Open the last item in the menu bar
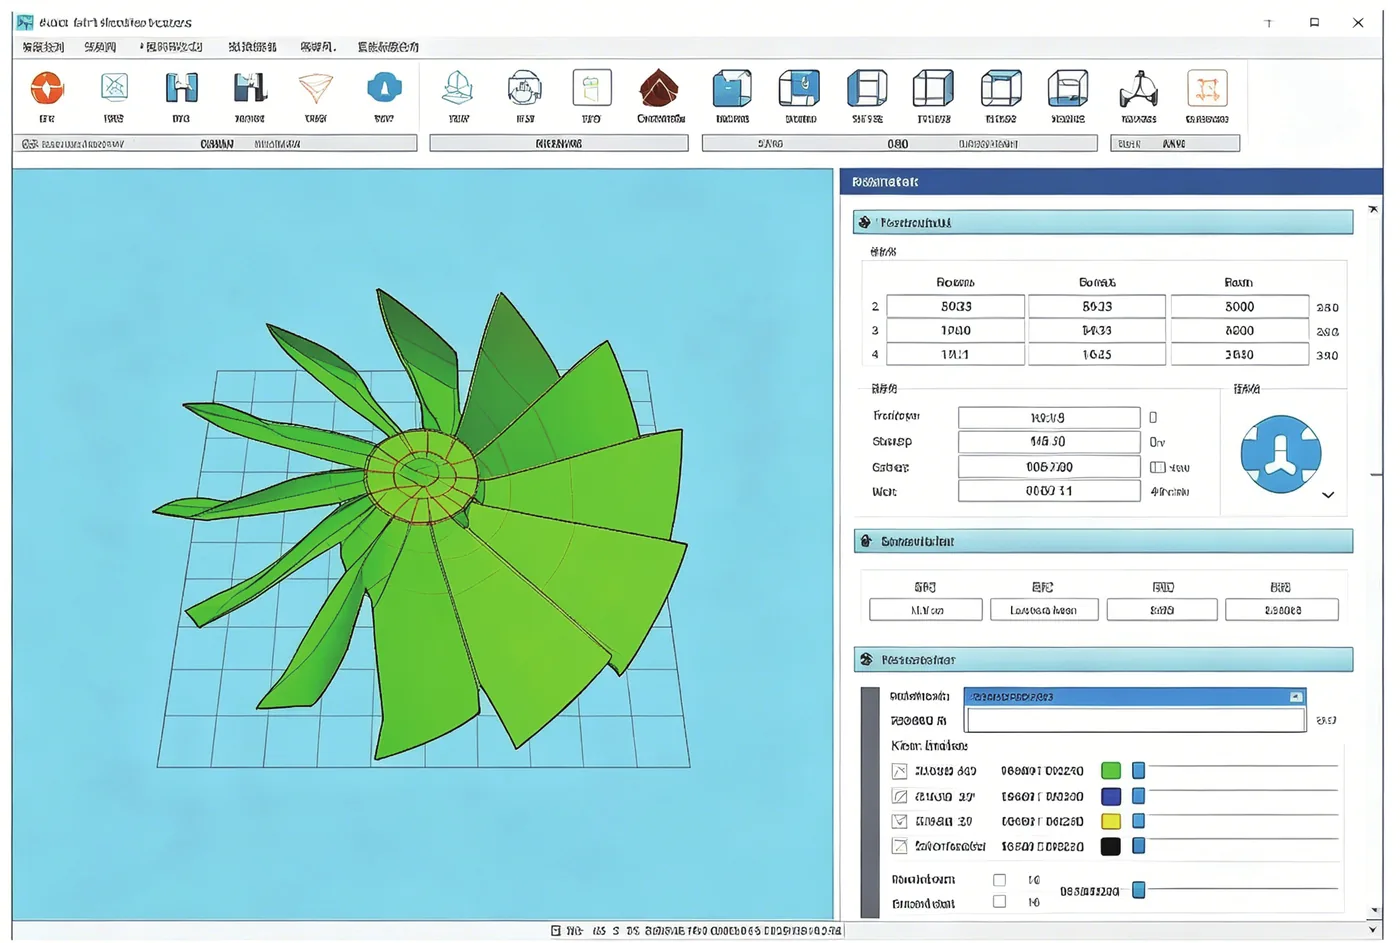Image resolution: width=1400 pixels, height=943 pixels. [x=388, y=47]
